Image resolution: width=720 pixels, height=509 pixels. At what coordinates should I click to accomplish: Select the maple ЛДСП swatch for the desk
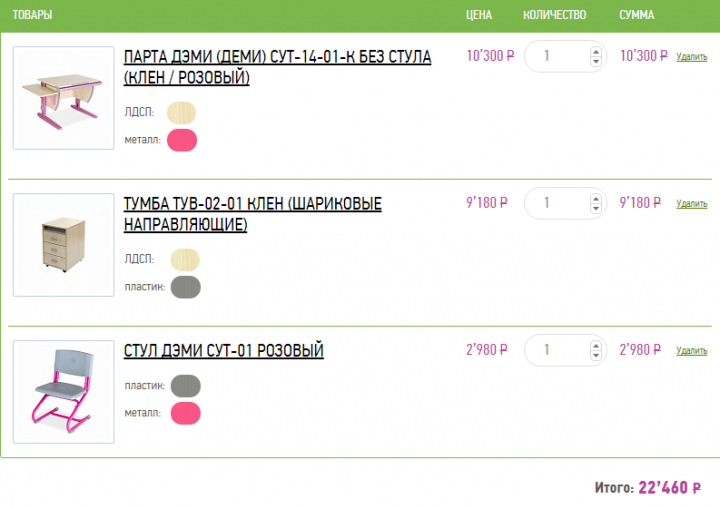point(182,113)
